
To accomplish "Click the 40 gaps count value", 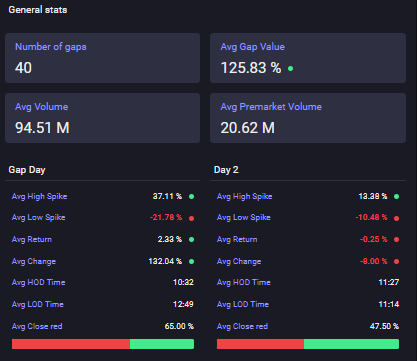I will pos(23,68).
